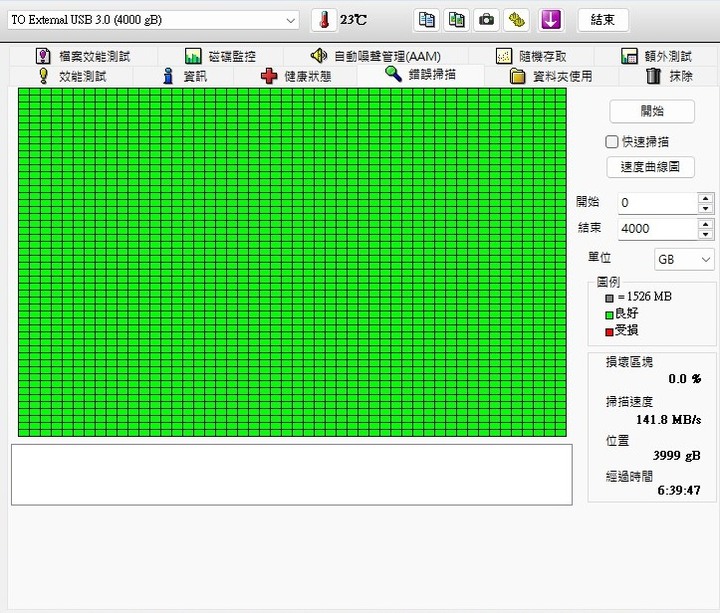720x613 pixels.
Task: Switch to the 抹除 tab
Action: pyautogui.click(x=669, y=76)
